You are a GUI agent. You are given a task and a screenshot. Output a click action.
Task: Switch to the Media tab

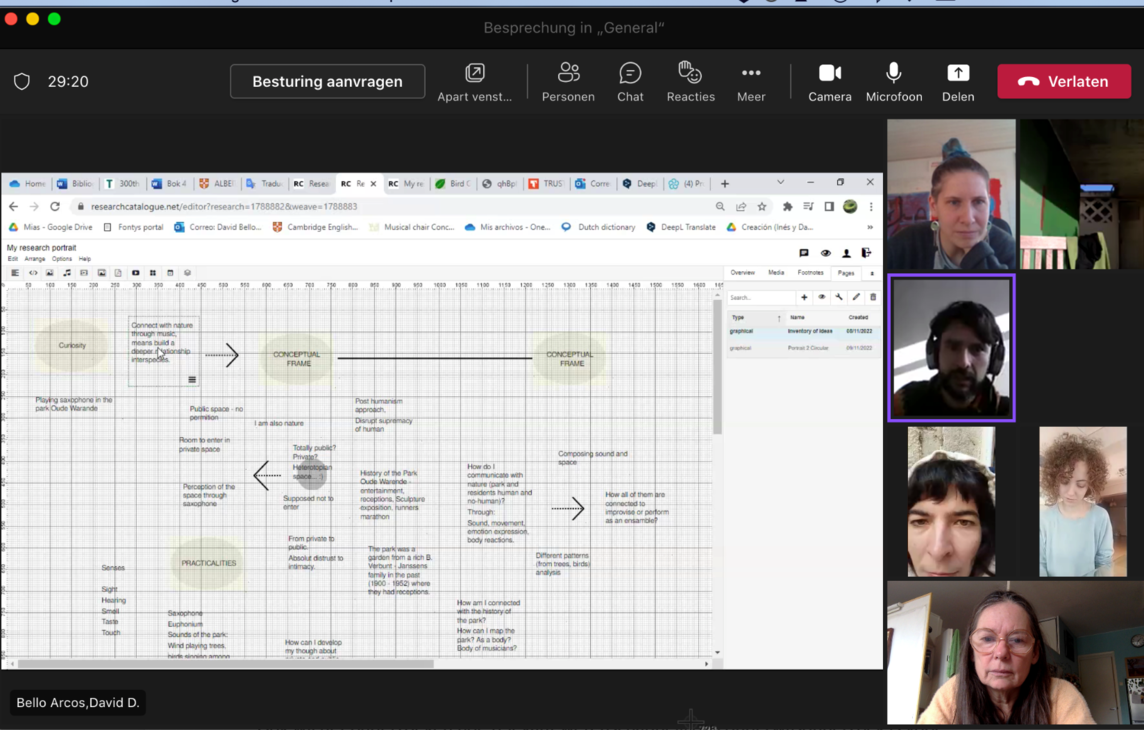tap(776, 273)
